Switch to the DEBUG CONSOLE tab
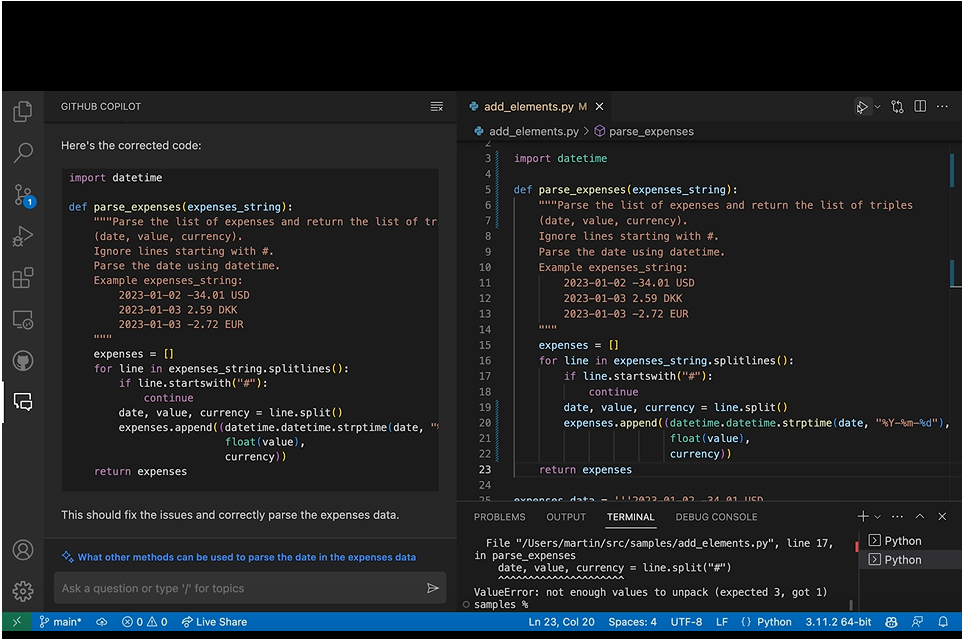Screen dimensions: 965x639 click(x=716, y=517)
